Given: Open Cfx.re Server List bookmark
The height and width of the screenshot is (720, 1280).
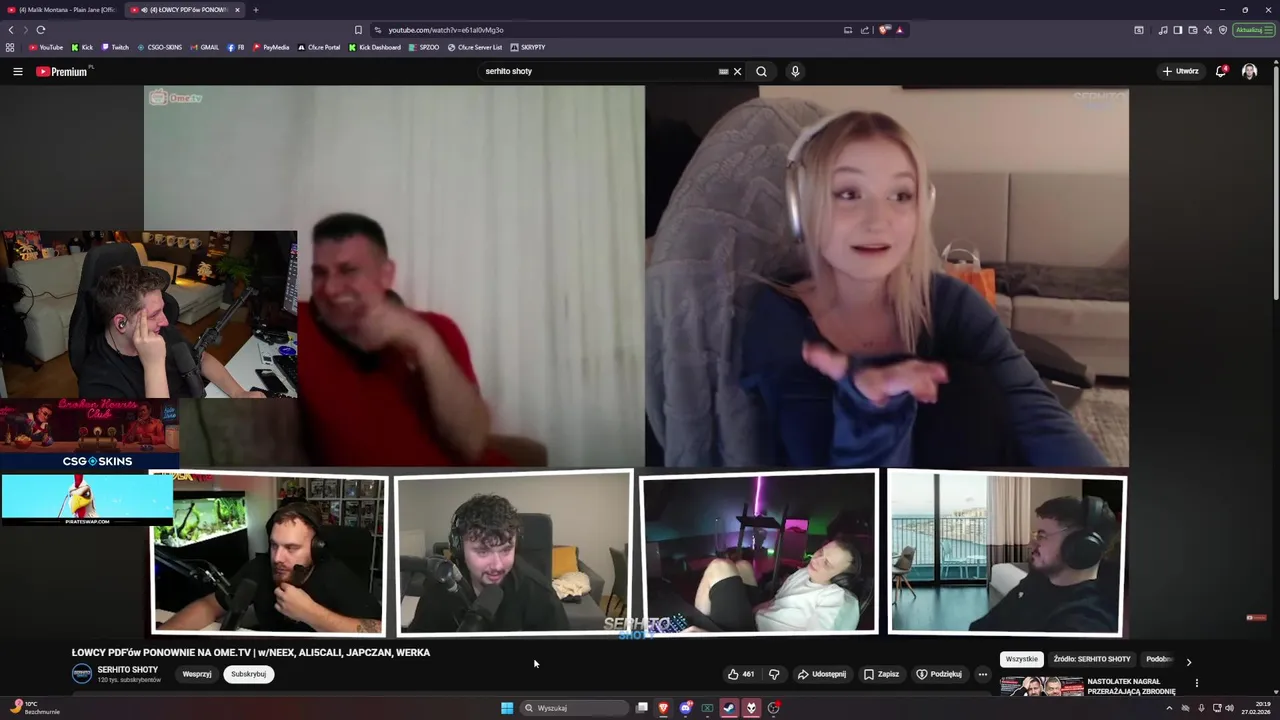Looking at the screenshot, I should point(475,47).
